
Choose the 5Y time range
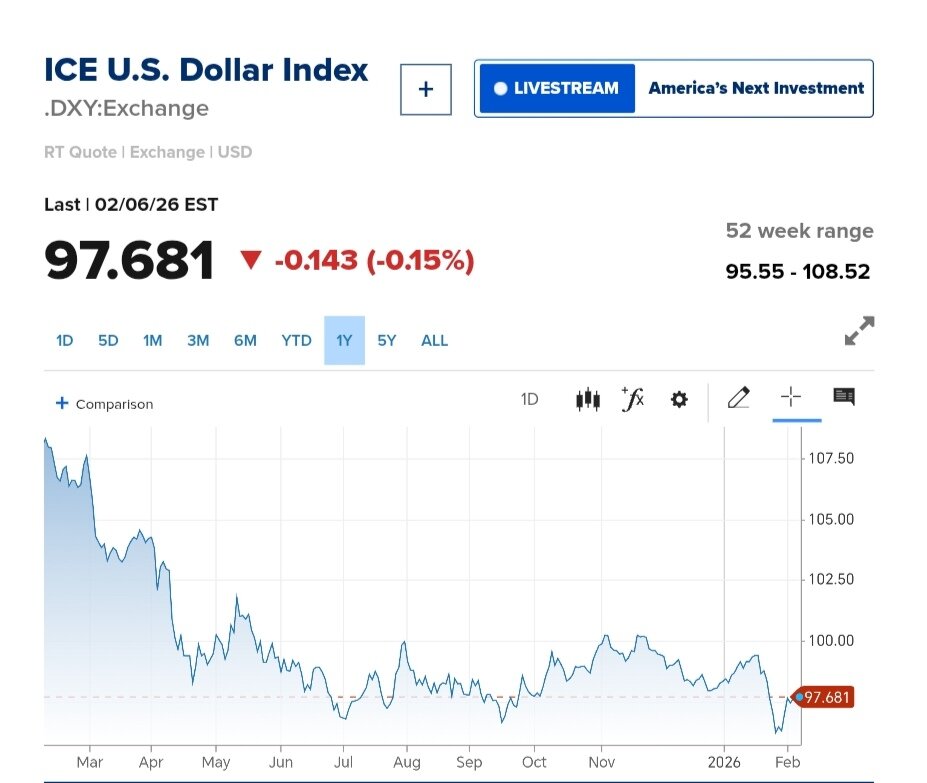(387, 341)
